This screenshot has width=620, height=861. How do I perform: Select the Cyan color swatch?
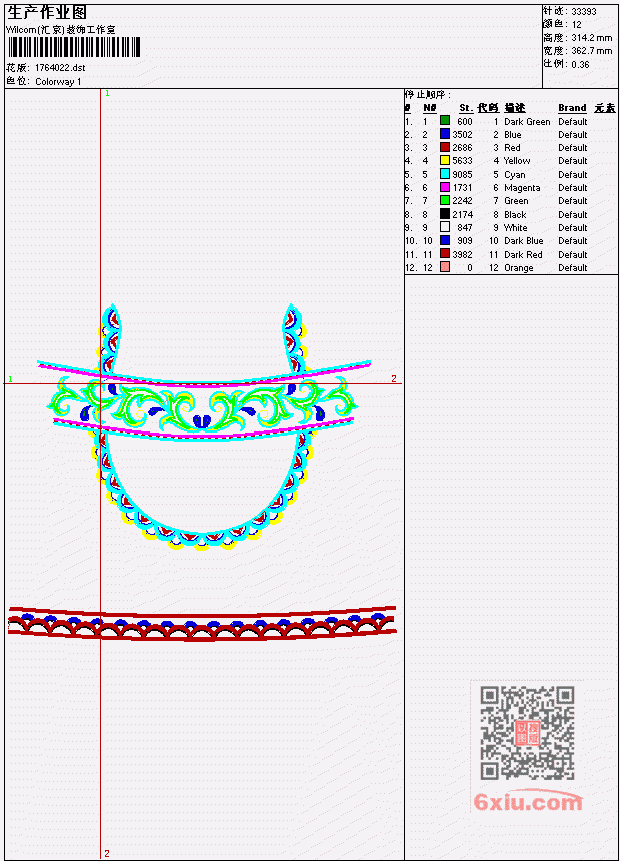445,174
